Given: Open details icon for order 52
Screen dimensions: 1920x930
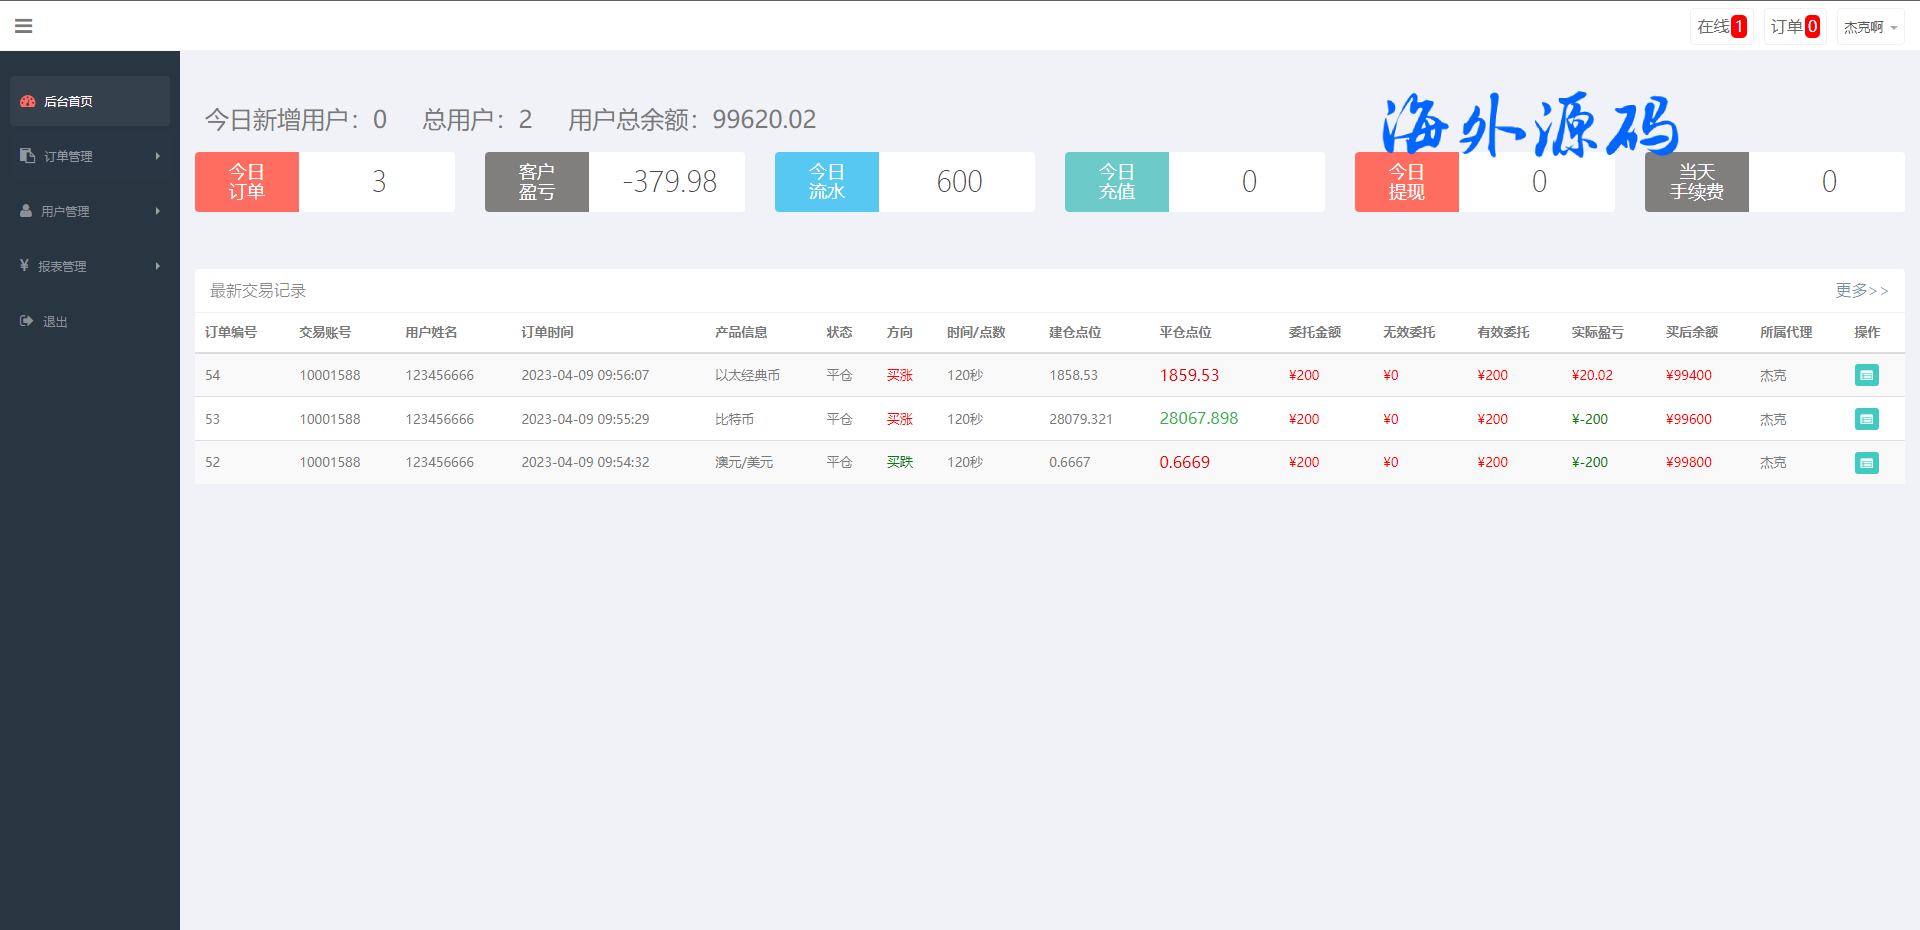Looking at the screenshot, I should point(1866,463).
